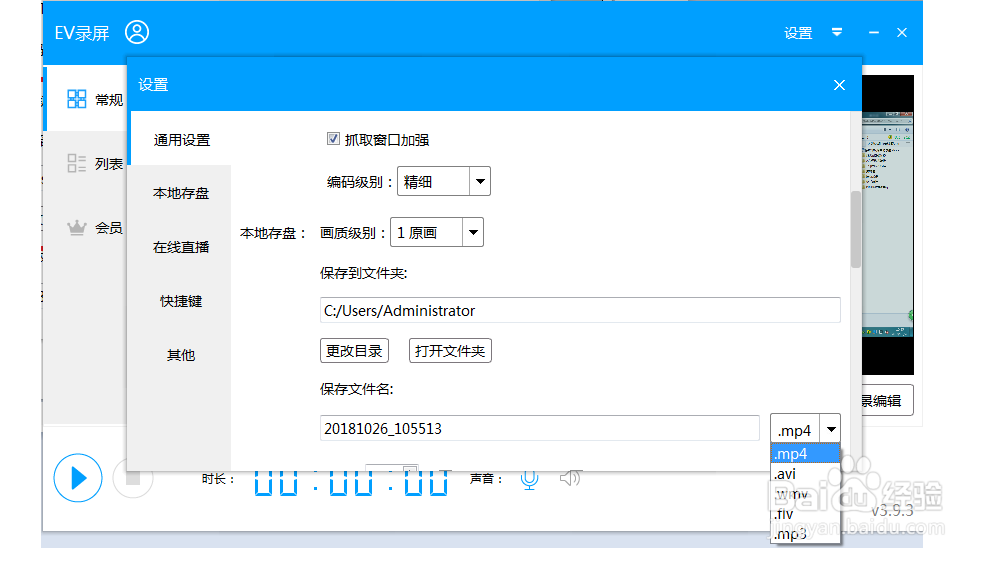Viewport: 1000px width, 562px height.
Task: Collapse the file format dropdown arrow
Action: tap(830, 429)
